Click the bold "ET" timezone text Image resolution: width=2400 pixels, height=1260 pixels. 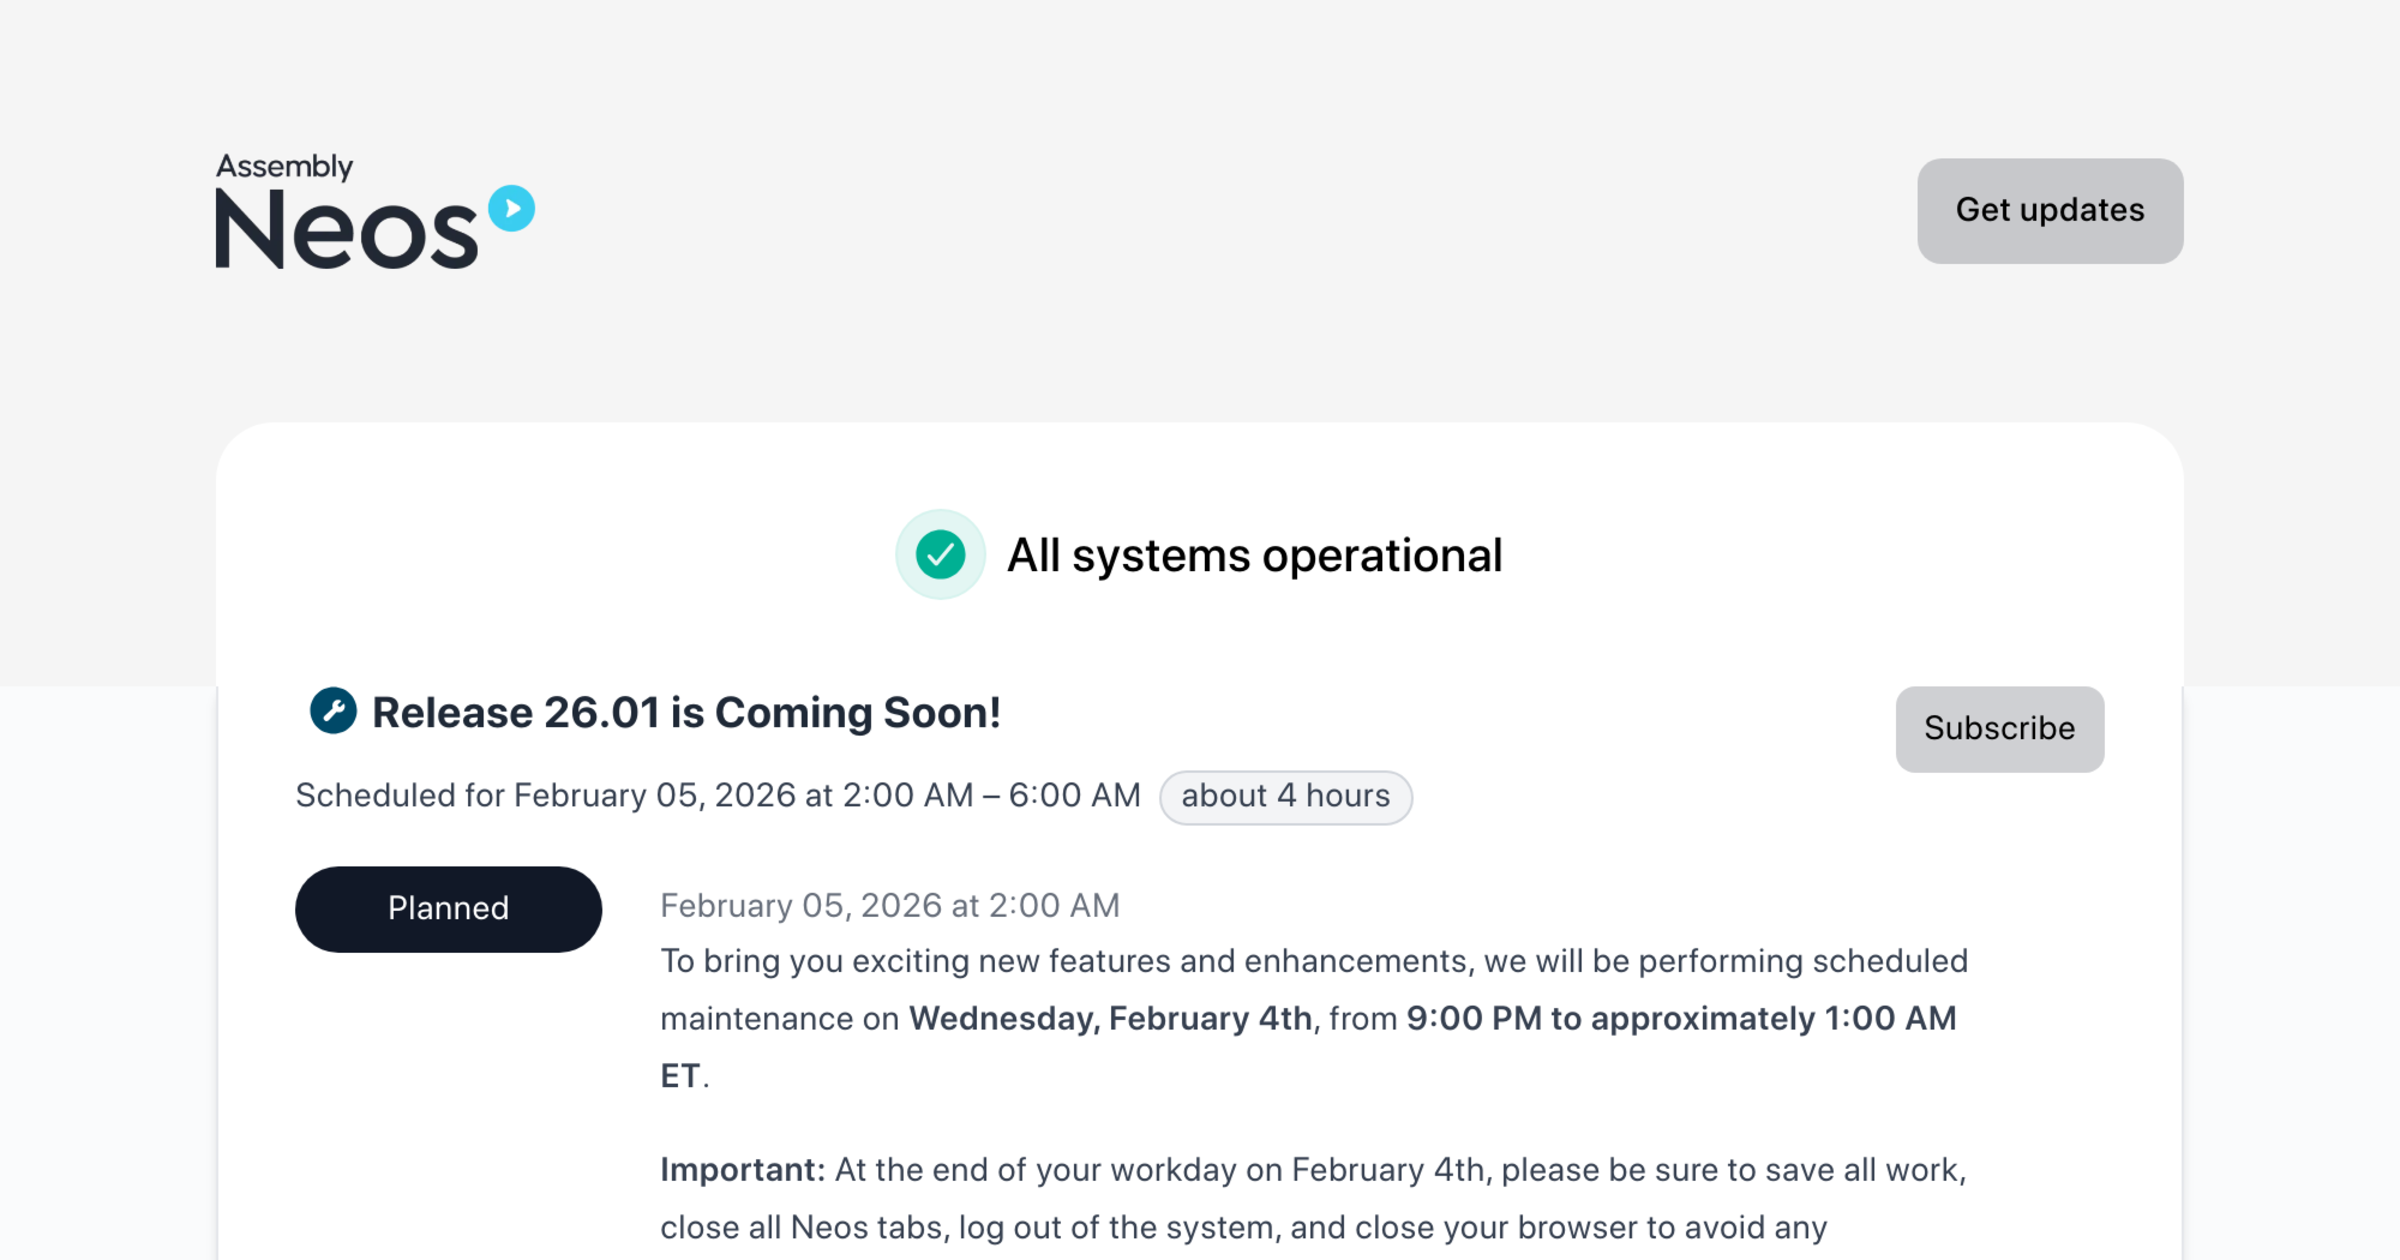[x=680, y=1076]
